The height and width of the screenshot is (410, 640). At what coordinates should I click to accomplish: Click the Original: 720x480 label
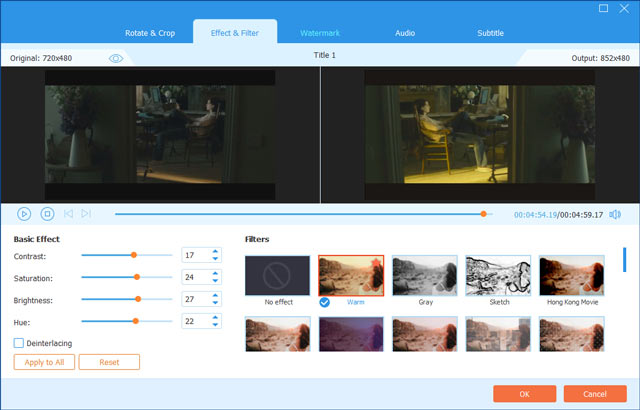41,58
